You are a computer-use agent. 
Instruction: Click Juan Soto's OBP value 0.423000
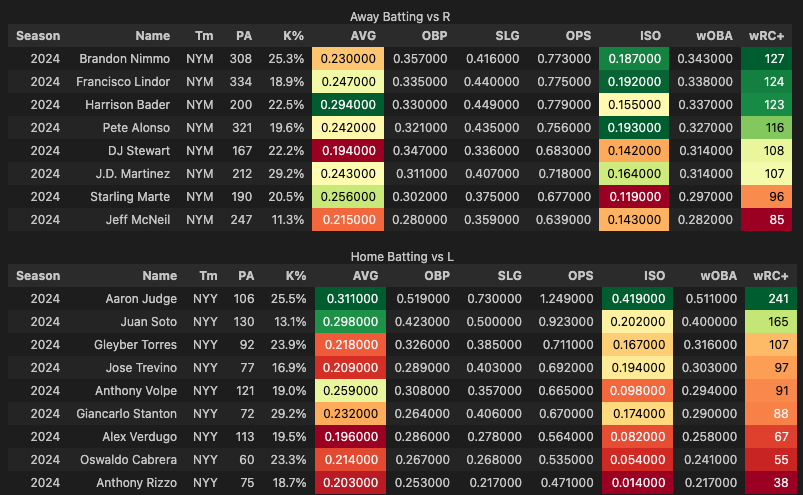422,322
